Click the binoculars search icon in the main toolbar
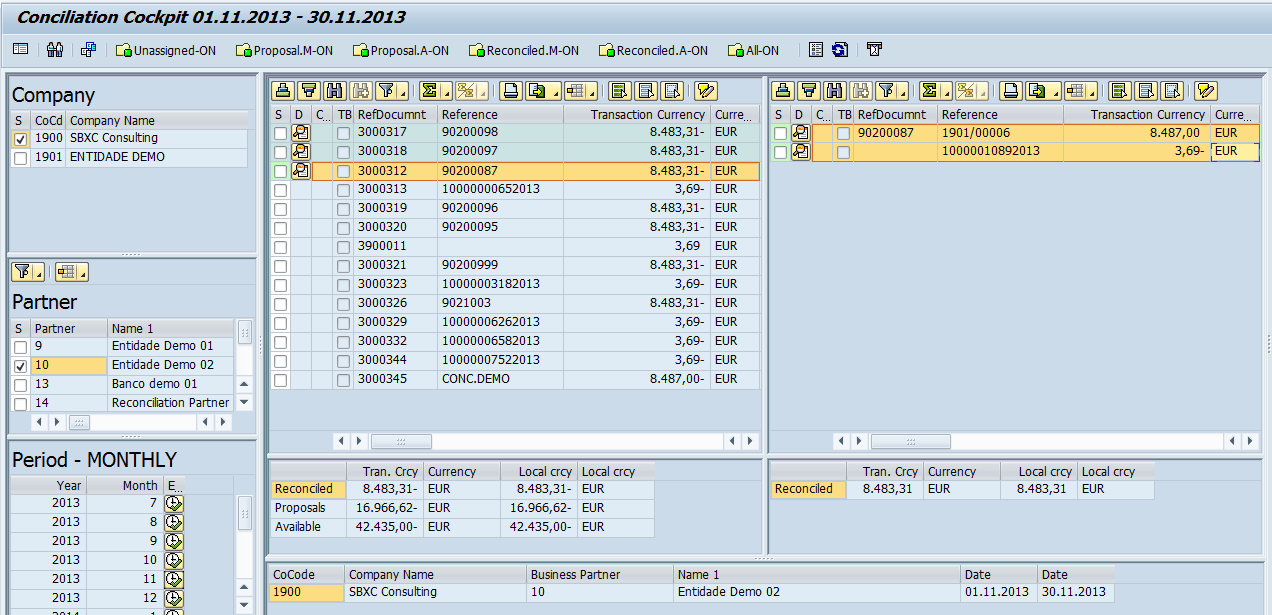The width and height of the screenshot is (1272, 615). click(x=55, y=49)
